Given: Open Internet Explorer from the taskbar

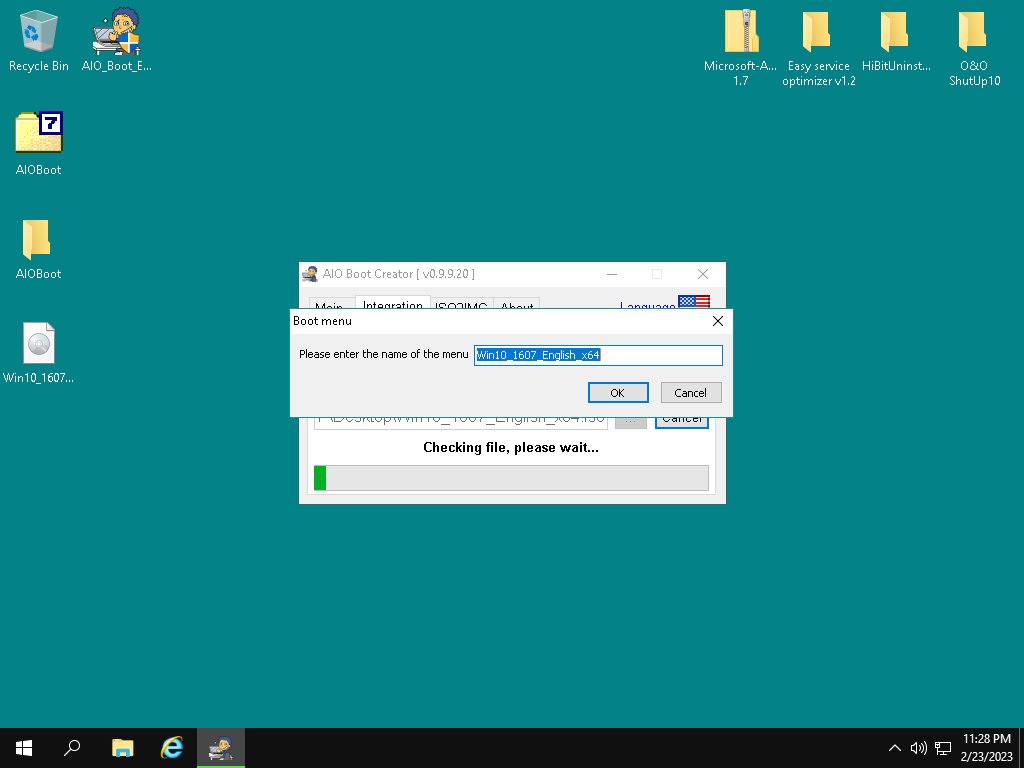Looking at the screenshot, I should point(172,748).
